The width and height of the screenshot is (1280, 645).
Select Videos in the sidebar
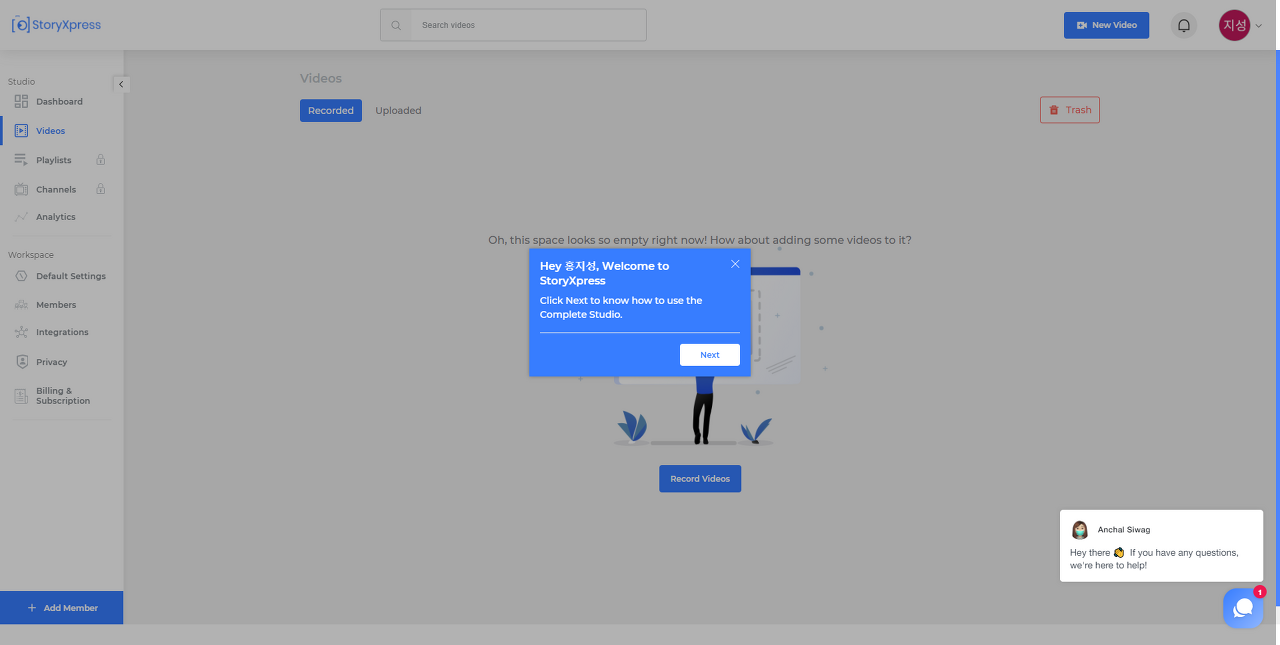[x=50, y=131]
